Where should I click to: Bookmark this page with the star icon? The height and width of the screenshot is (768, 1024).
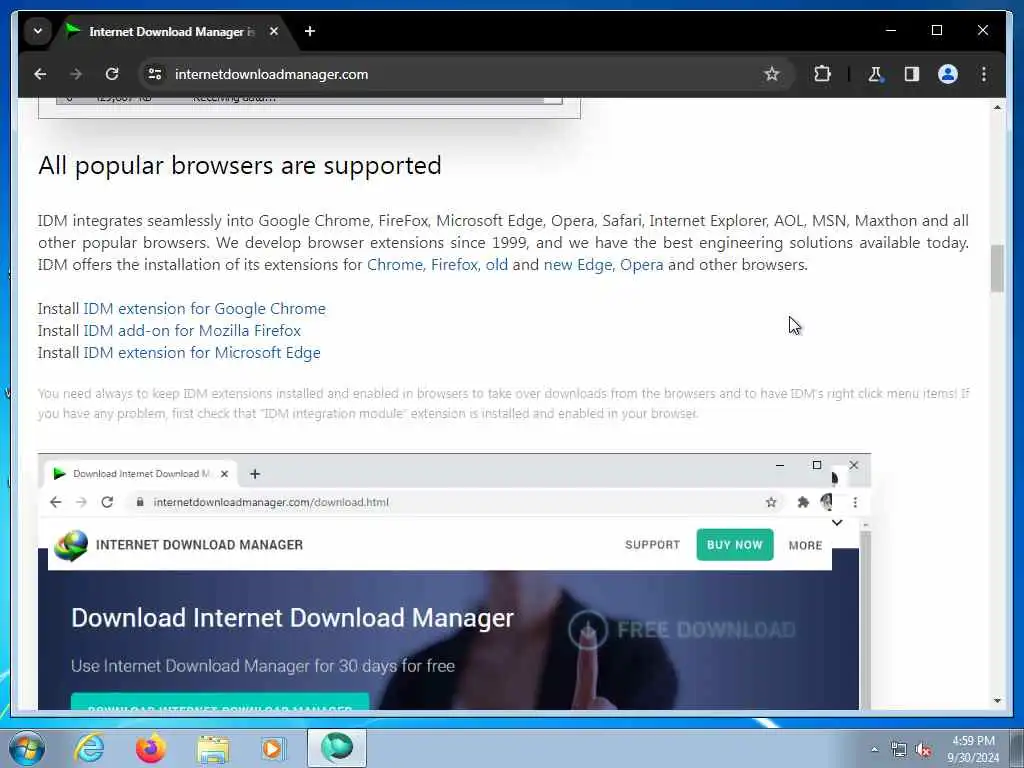tap(772, 74)
